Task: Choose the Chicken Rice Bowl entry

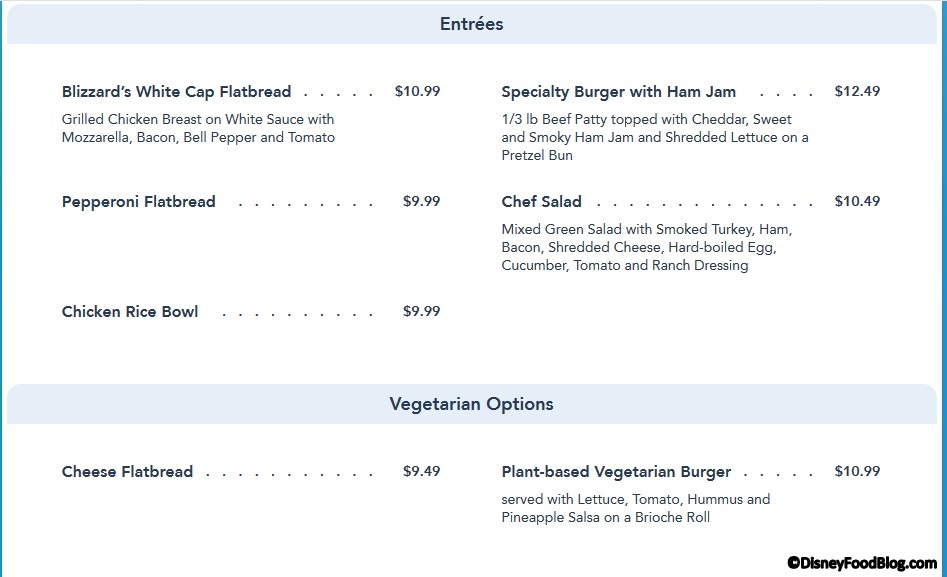Action: click(130, 312)
